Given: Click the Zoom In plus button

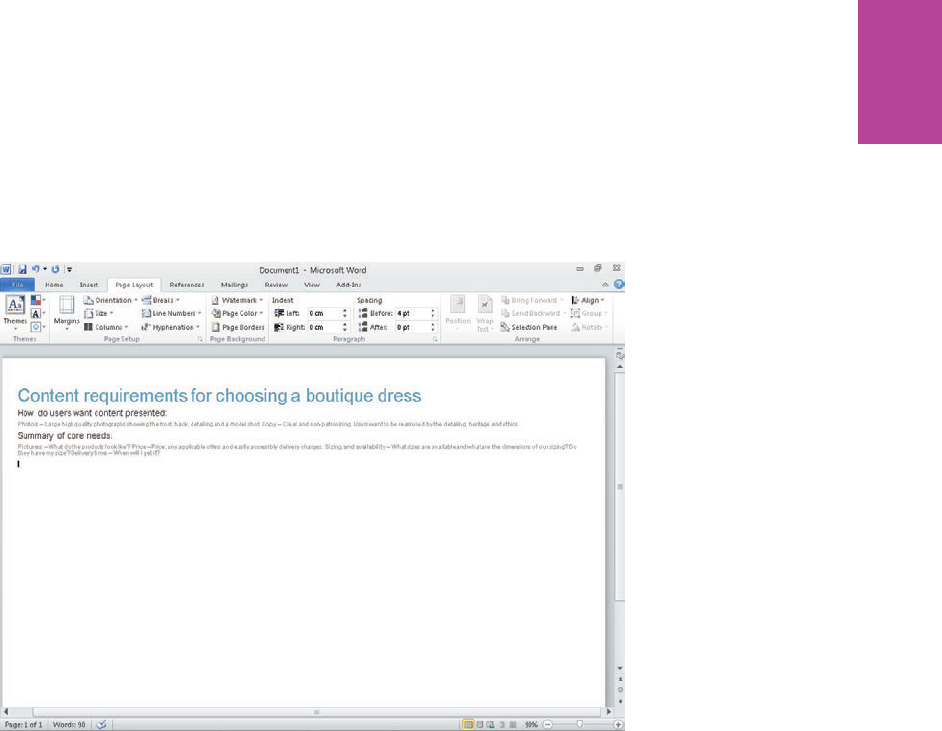Looking at the screenshot, I should pyautogui.click(x=618, y=725).
